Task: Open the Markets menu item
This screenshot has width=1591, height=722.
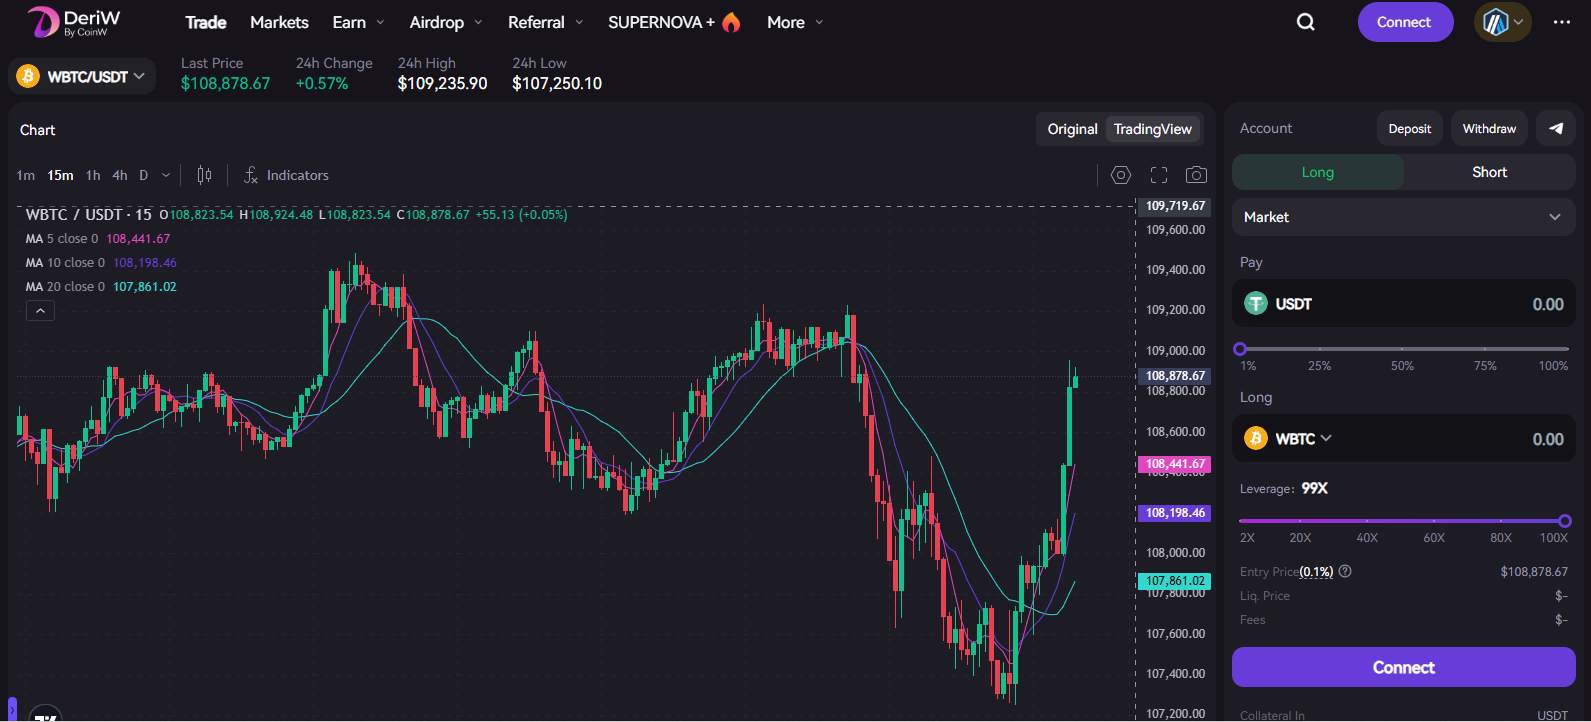Action: click(x=279, y=22)
